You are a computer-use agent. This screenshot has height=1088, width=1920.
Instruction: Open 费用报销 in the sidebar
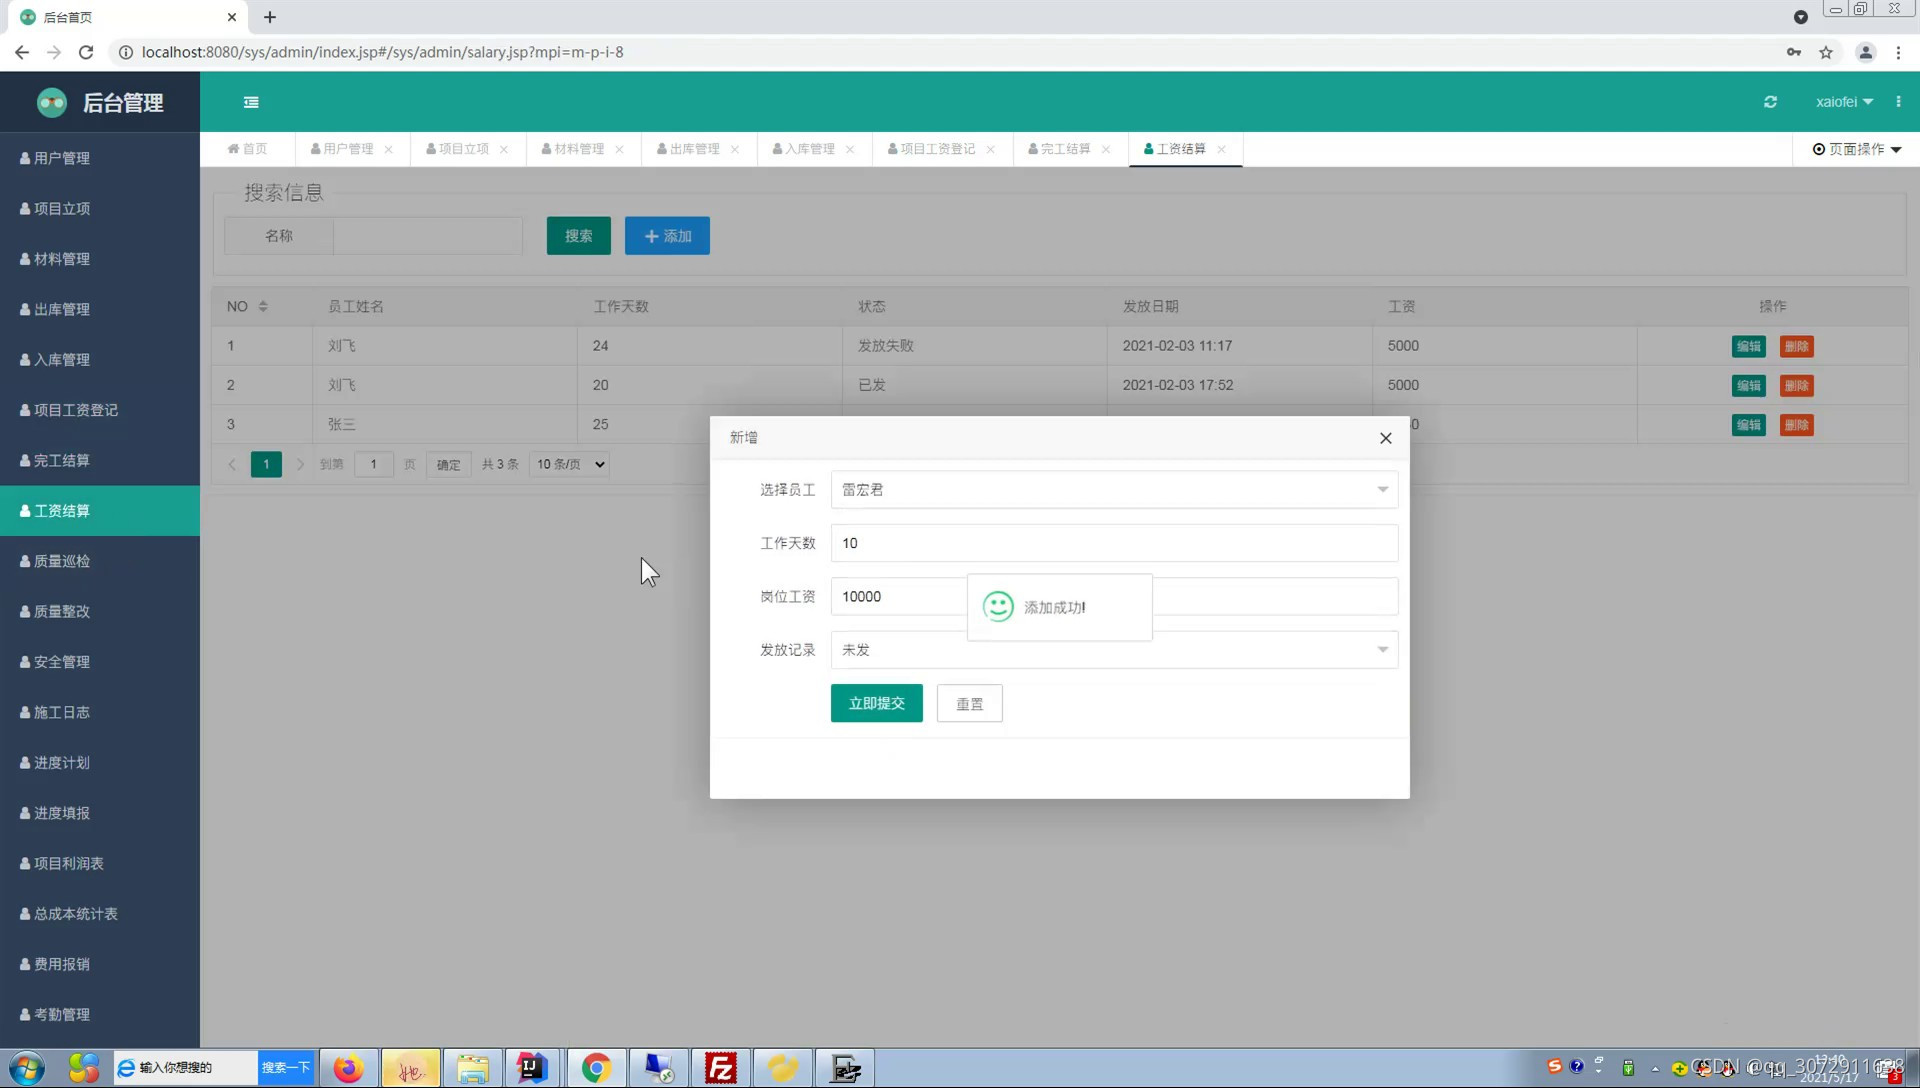pyautogui.click(x=100, y=964)
